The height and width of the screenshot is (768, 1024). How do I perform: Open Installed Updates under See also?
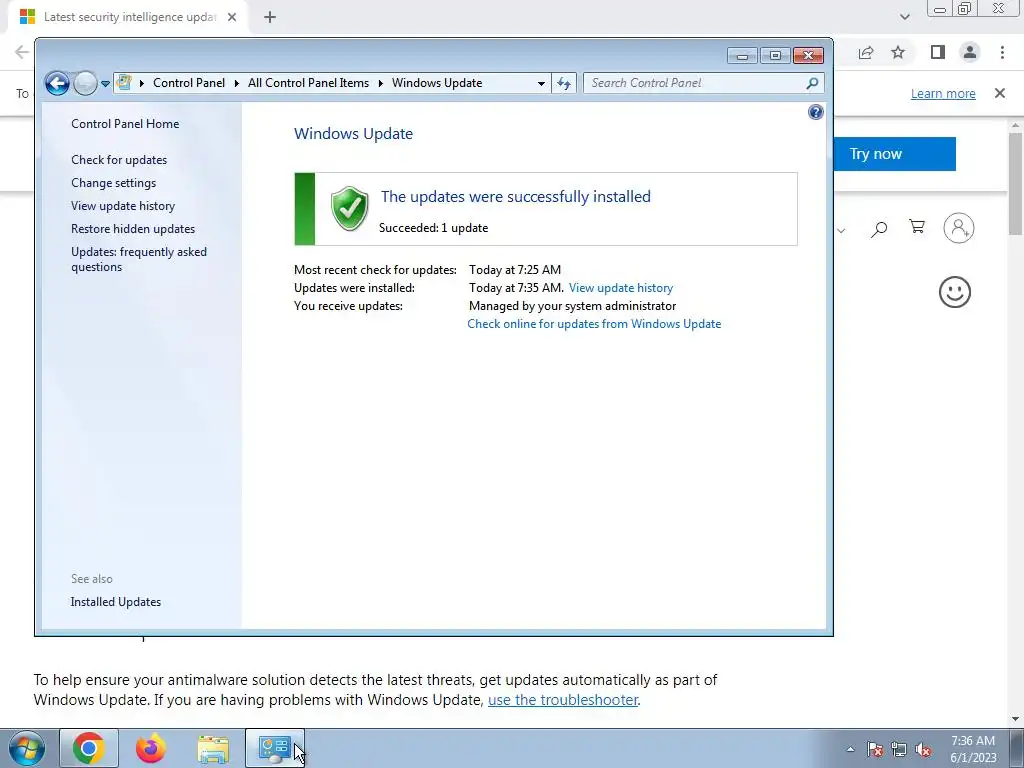point(116,601)
